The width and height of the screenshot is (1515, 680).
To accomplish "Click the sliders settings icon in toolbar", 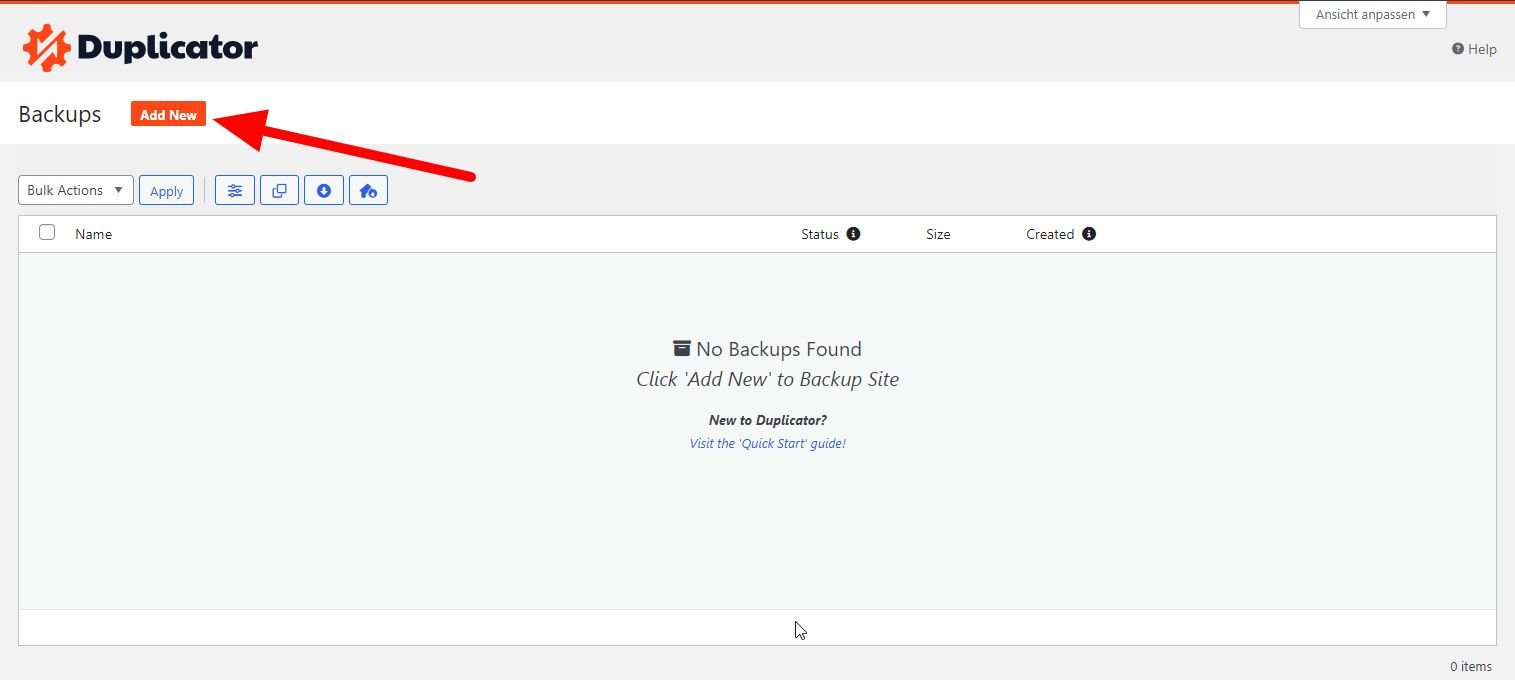I will (x=235, y=190).
